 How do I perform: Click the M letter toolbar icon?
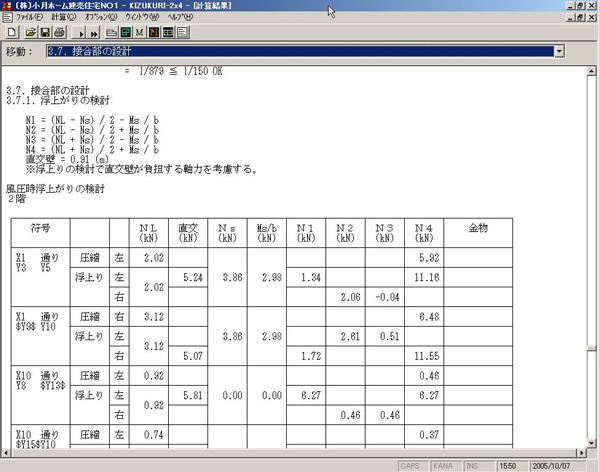[x=140, y=32]
